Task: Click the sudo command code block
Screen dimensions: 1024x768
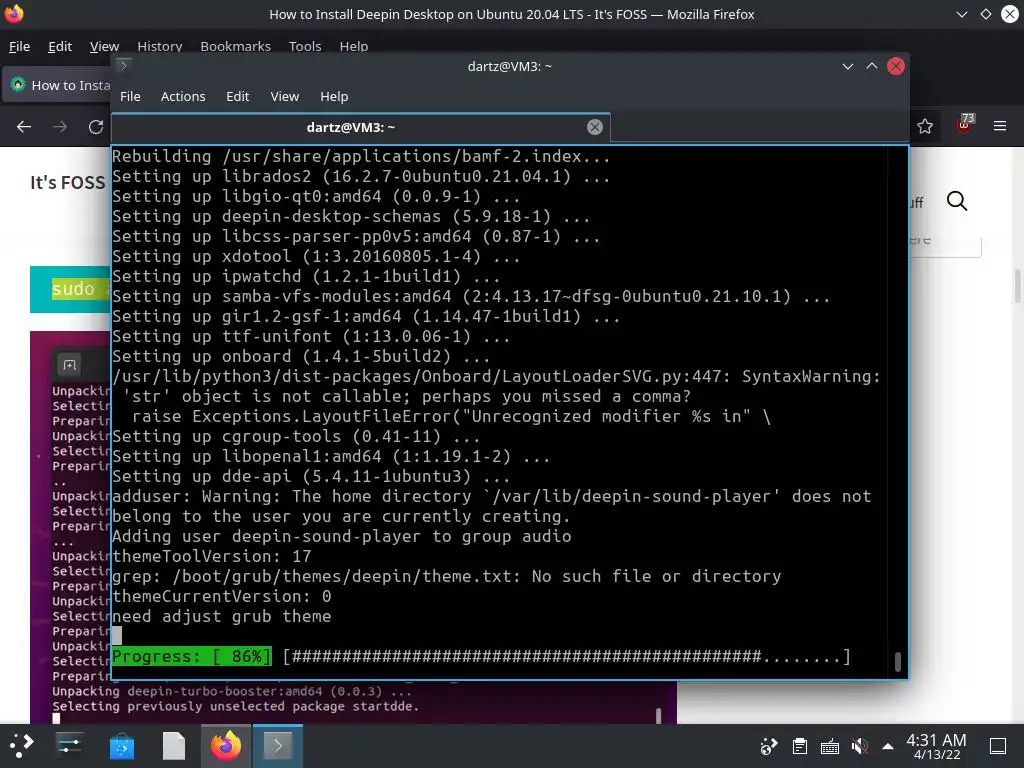Action: pos(71,289)
